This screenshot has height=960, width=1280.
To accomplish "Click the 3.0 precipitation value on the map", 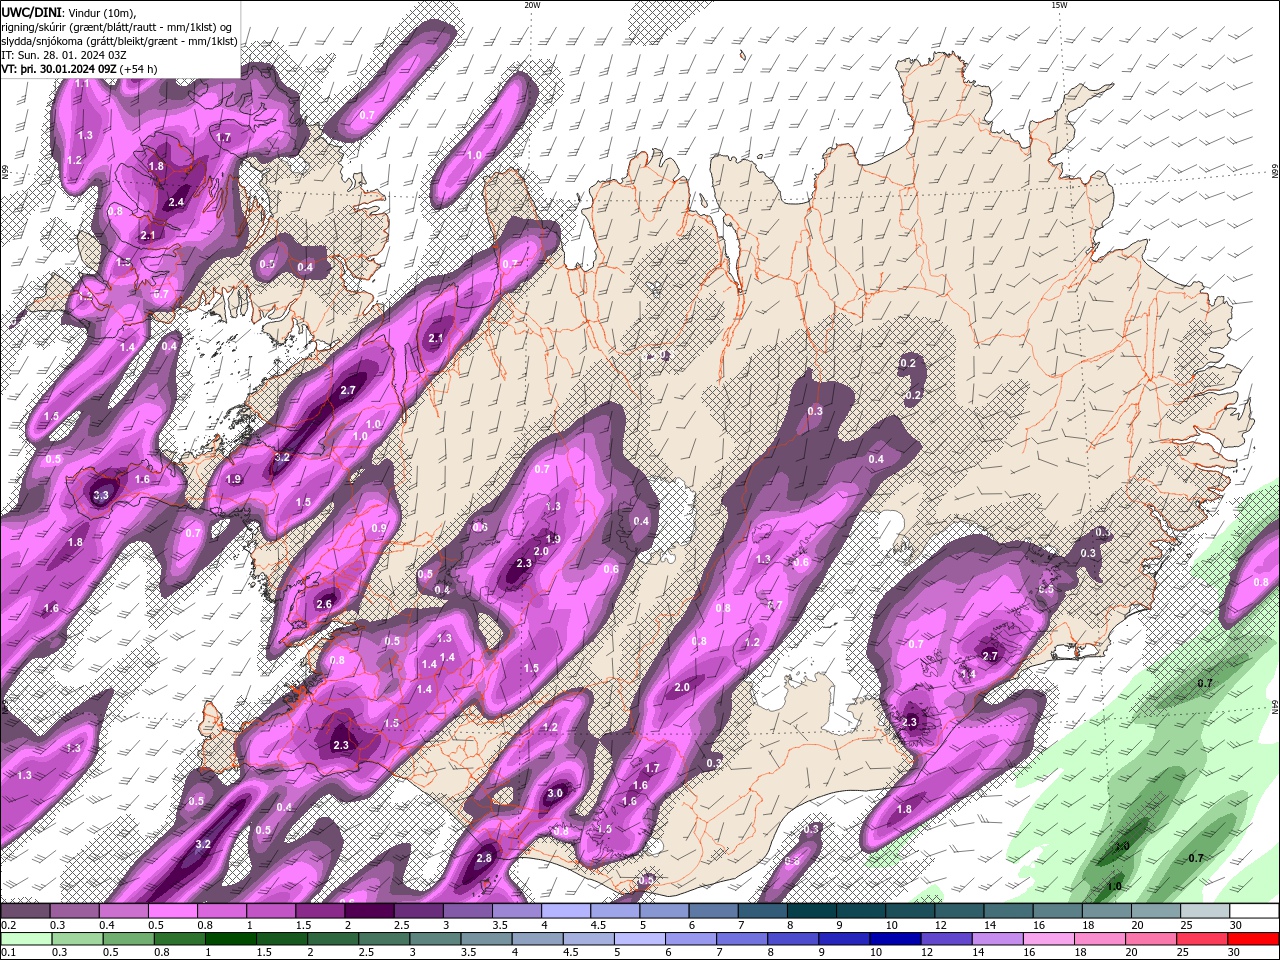I will click(x=555, y=794).
